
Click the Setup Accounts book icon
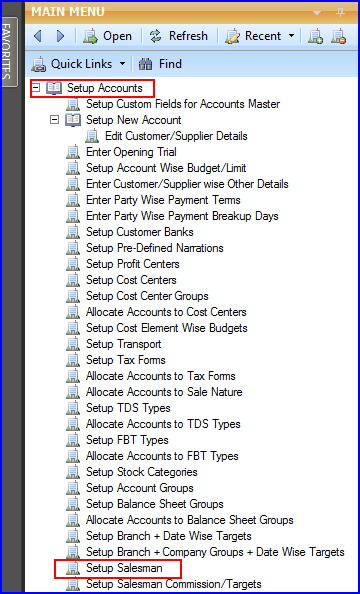pyautogui.click(x=53, y=88)
